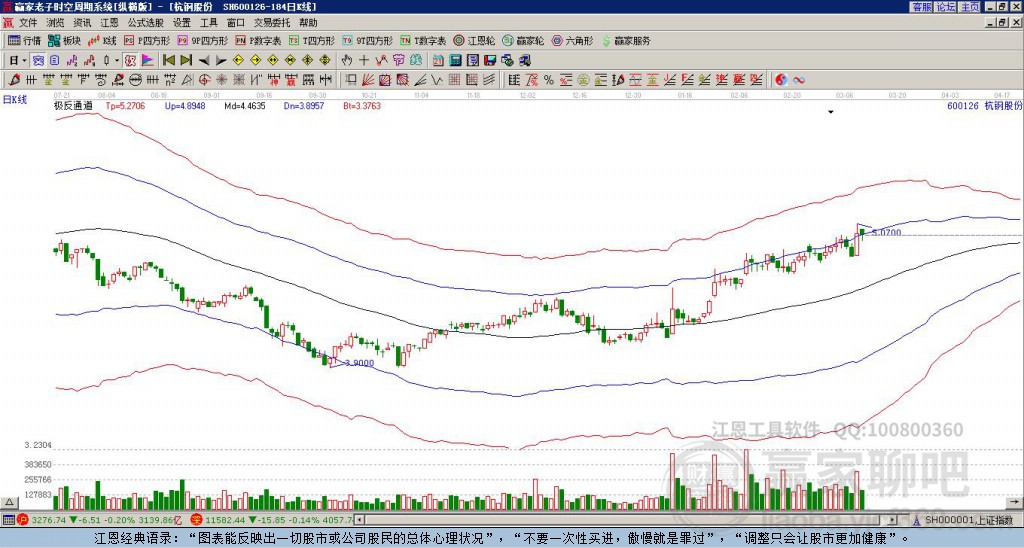Jump to first bar with green arrow

[x=168, y=60]
